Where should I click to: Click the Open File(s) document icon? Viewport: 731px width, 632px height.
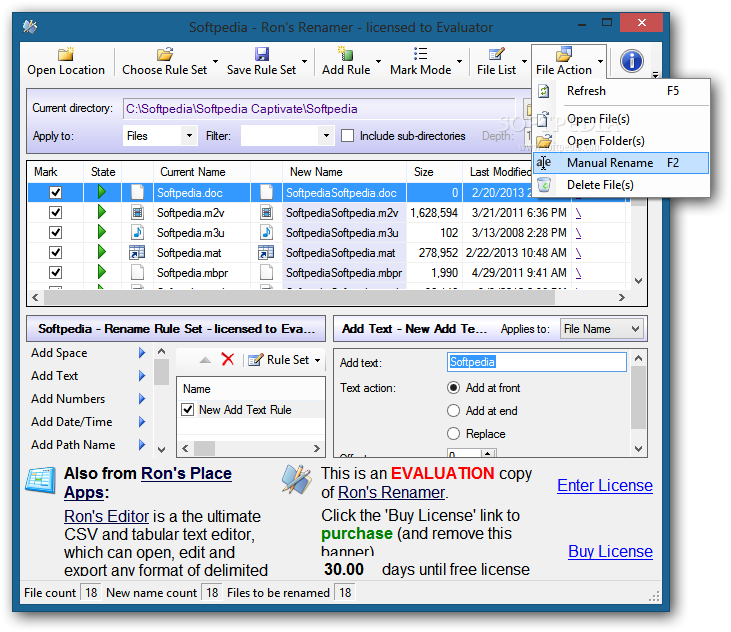tap(544, 119)
